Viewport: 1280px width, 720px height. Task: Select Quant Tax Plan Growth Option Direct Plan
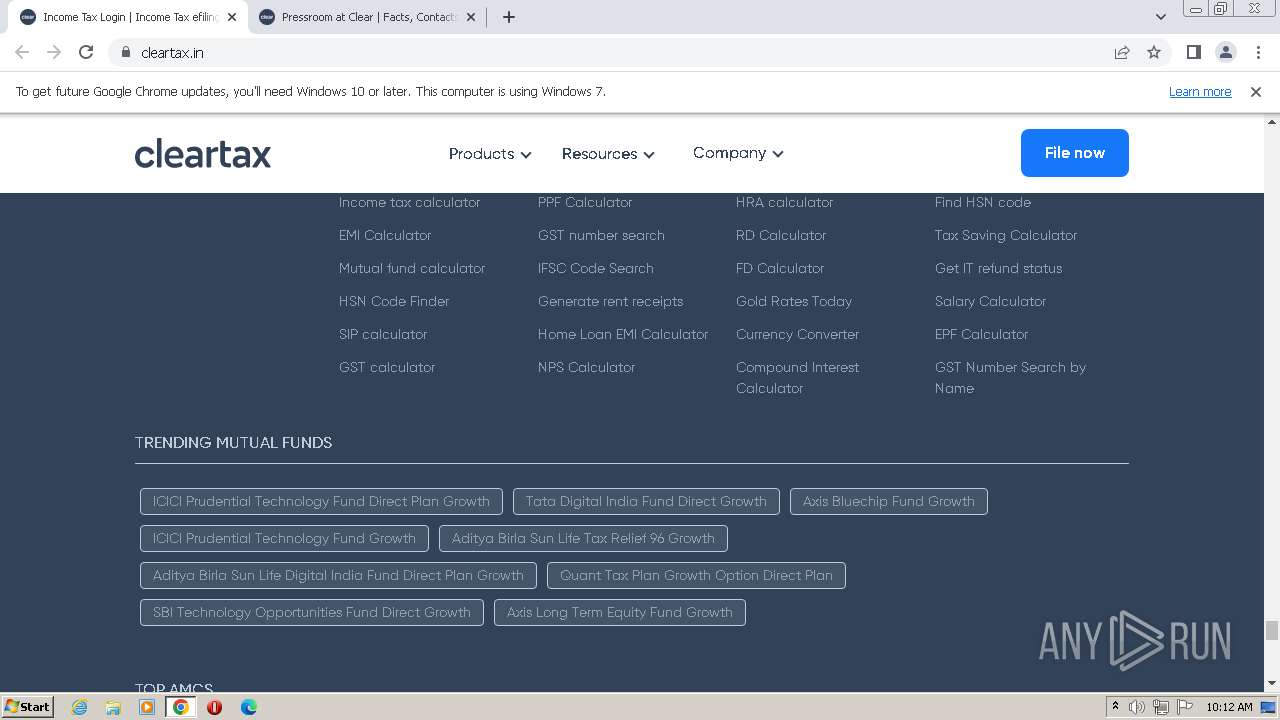(x=696, y=575)
